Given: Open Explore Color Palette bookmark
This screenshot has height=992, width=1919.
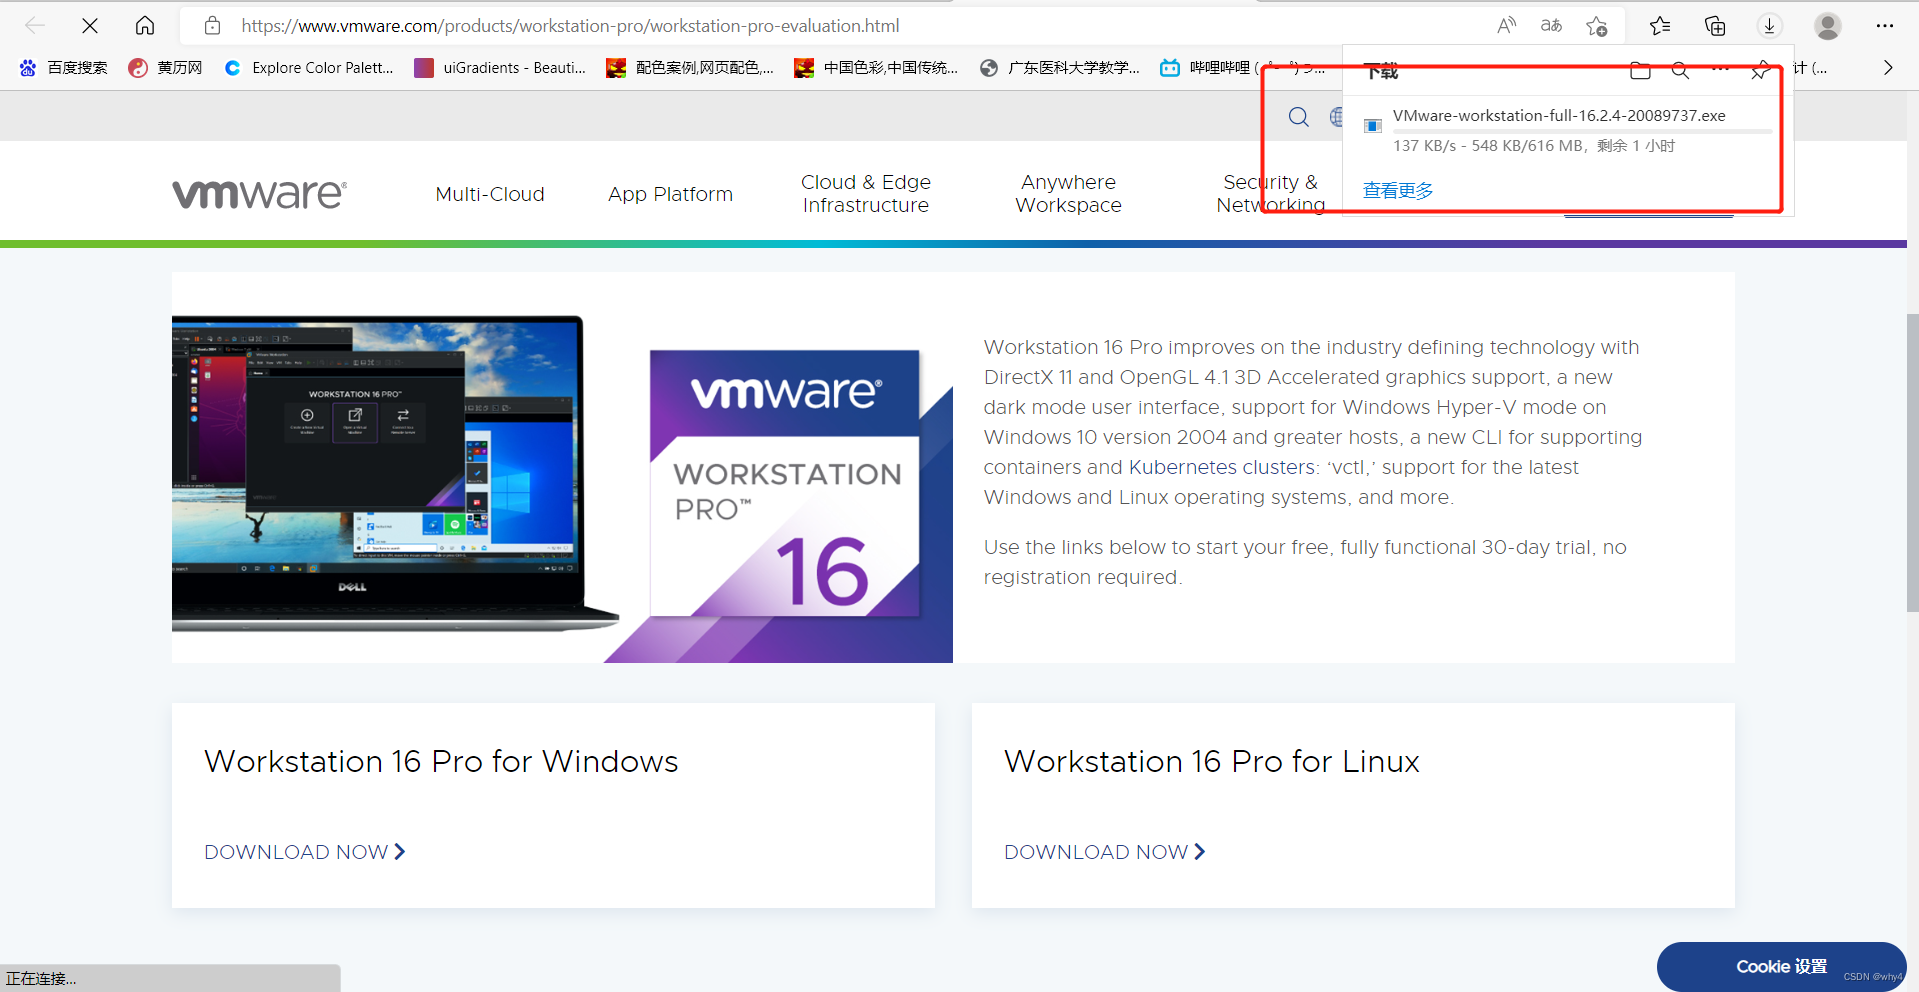Looking at the screenshot, I should click(x=308, y=68).
